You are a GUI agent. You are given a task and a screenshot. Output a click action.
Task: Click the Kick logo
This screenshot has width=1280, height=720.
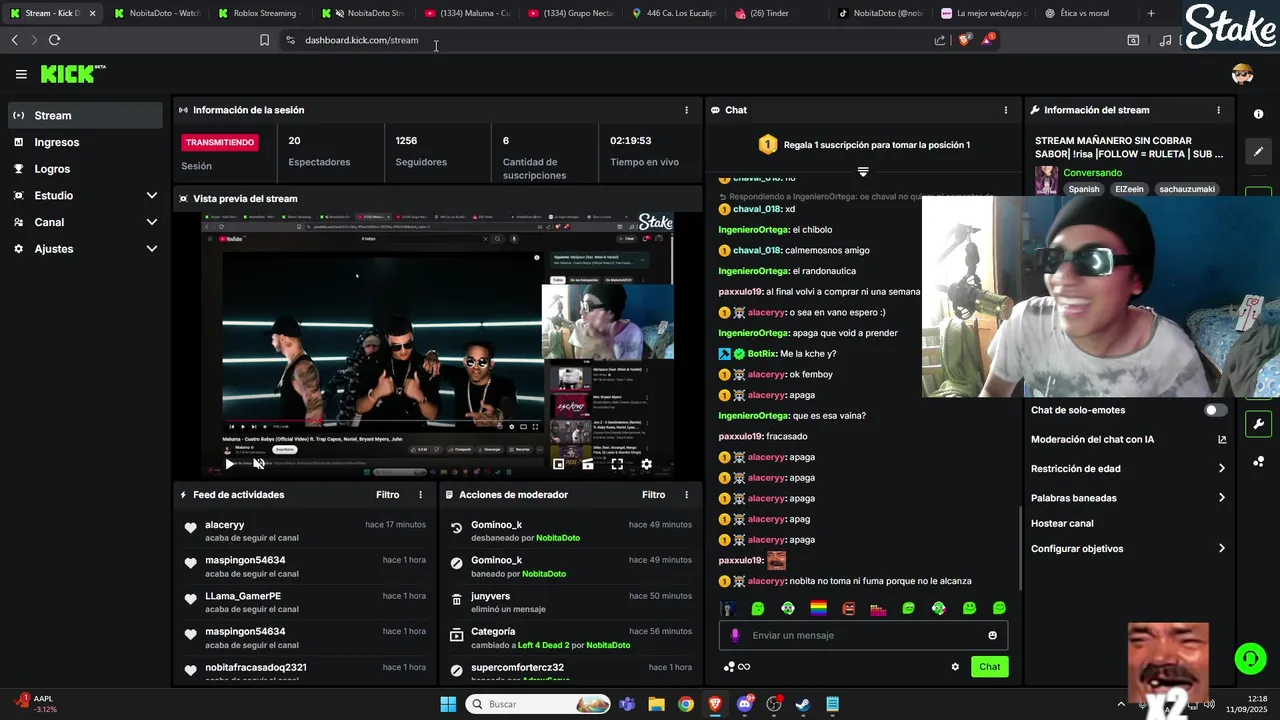[x=72, y=74]
